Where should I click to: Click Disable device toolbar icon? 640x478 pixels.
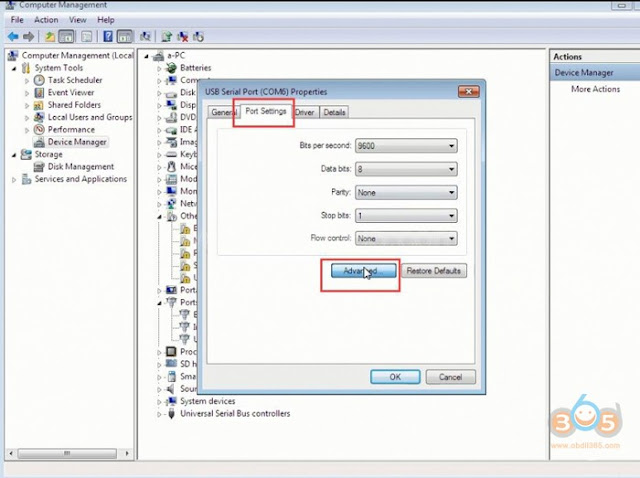[198, 37]
